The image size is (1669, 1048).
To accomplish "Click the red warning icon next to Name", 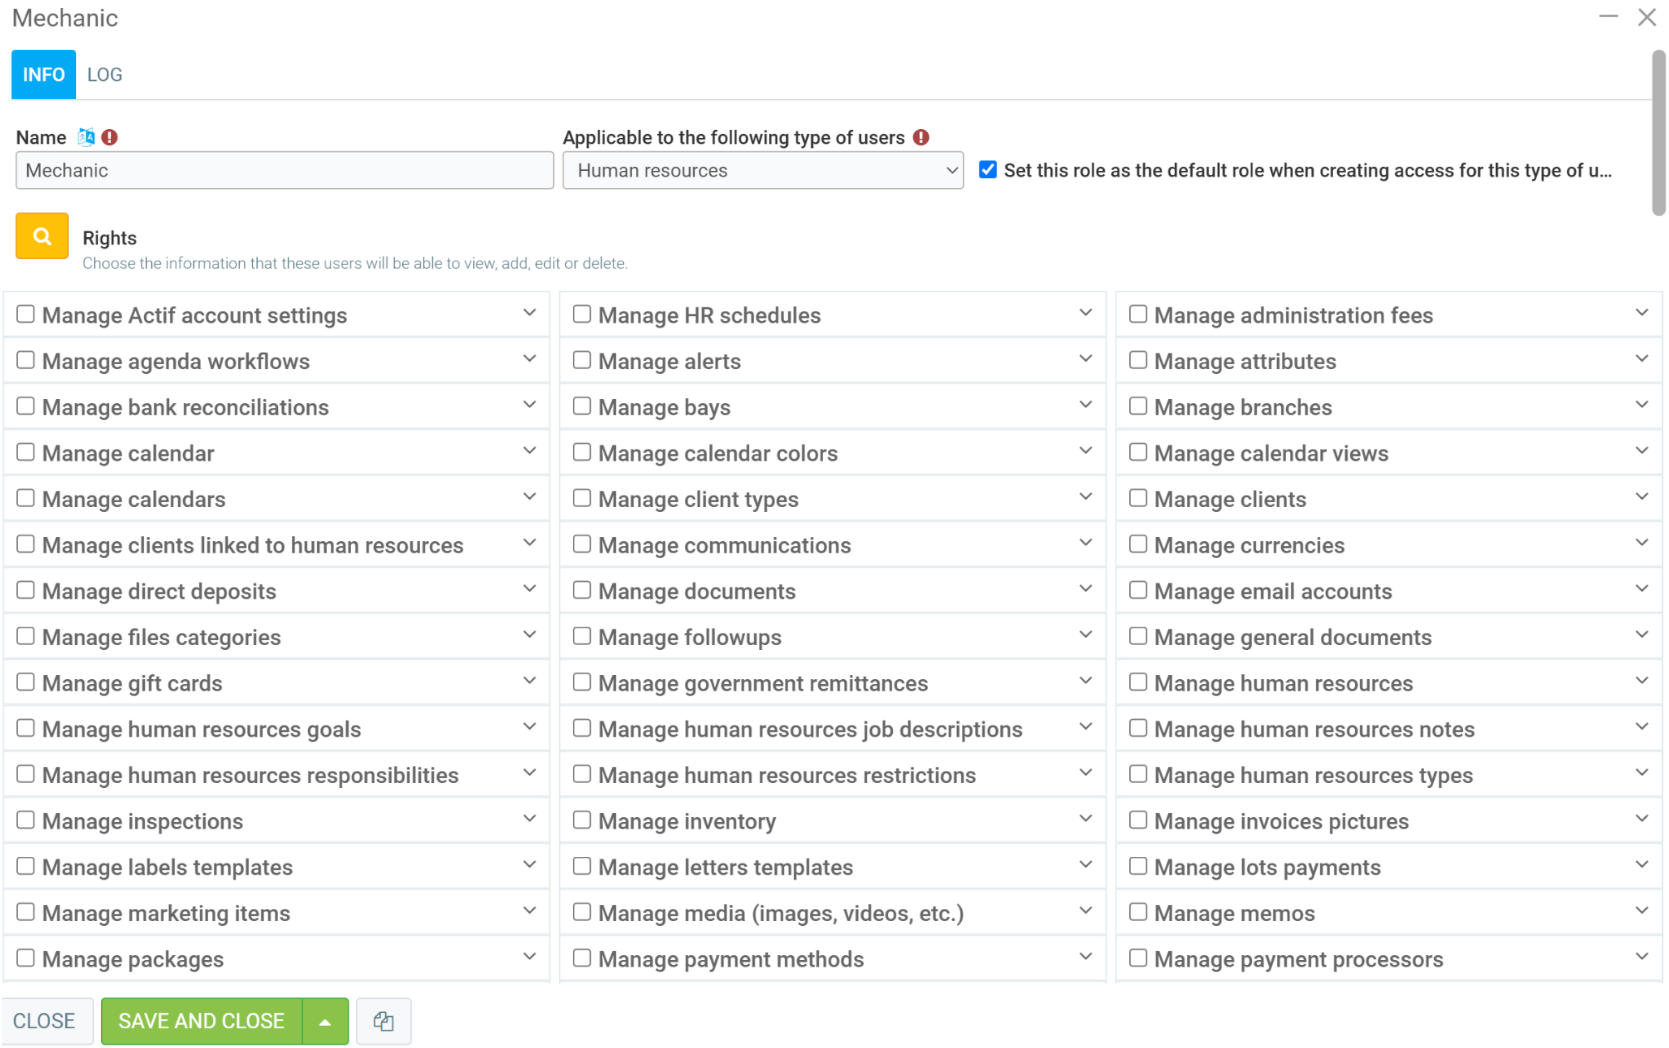I will click(110, 137).
